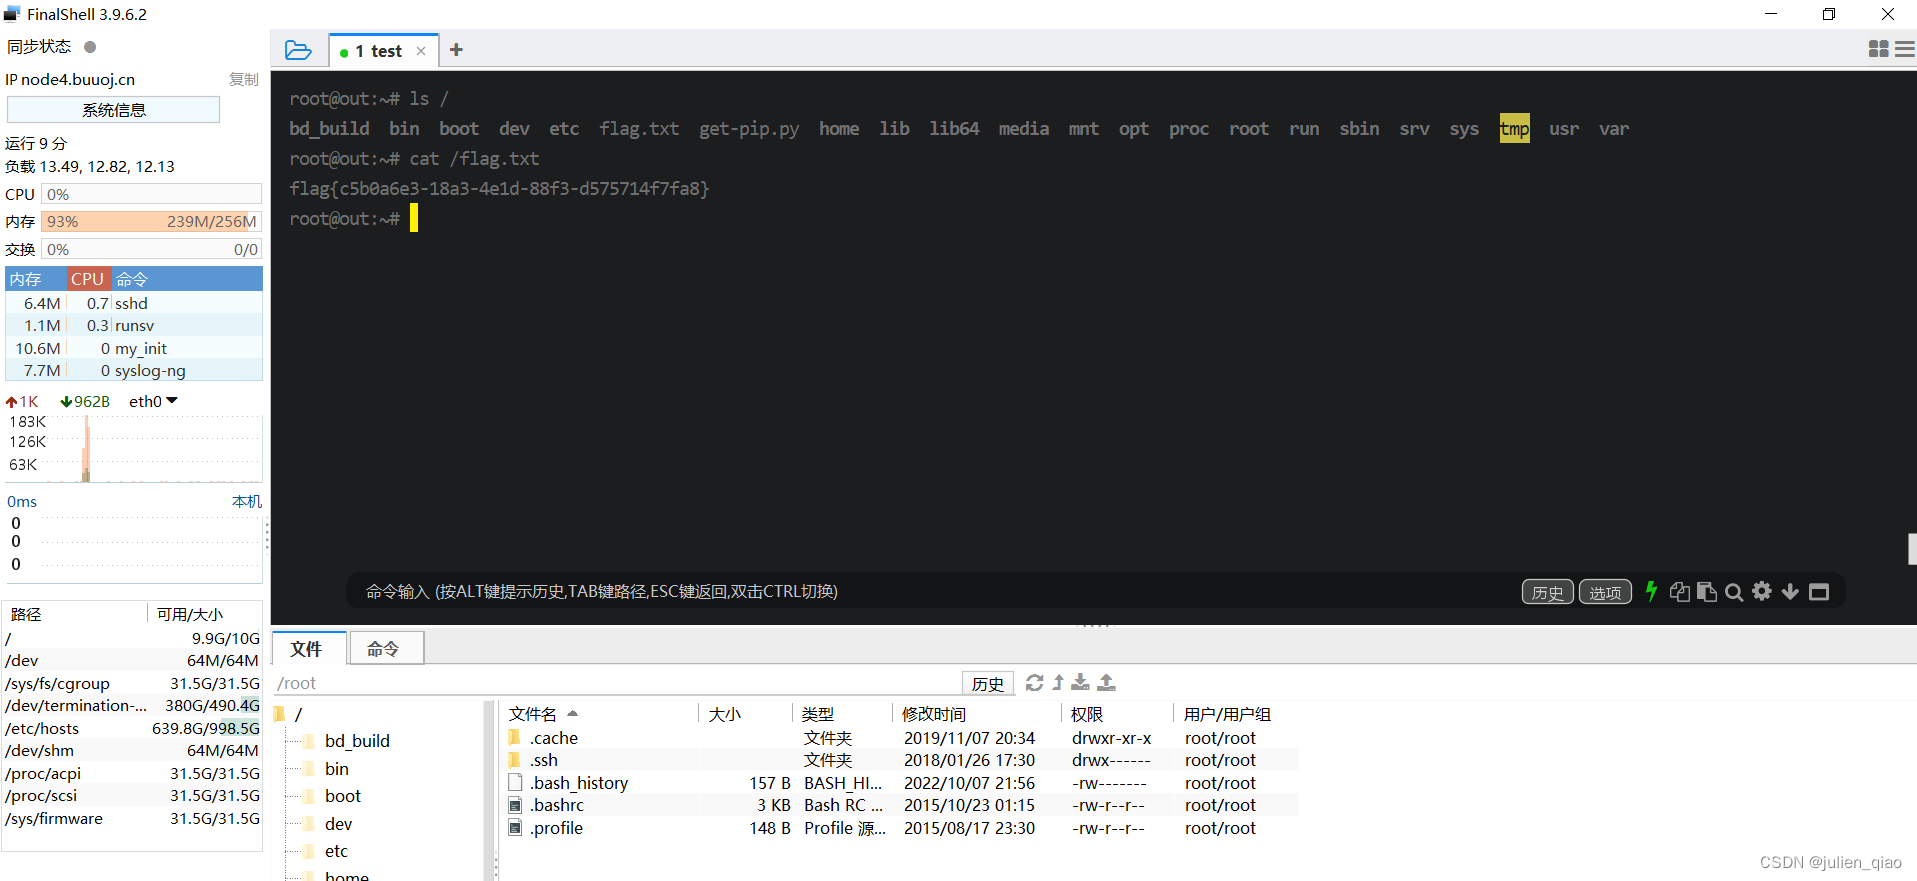Click the download file icon
1917x881 pixels.
click(x=1080, y=683)
